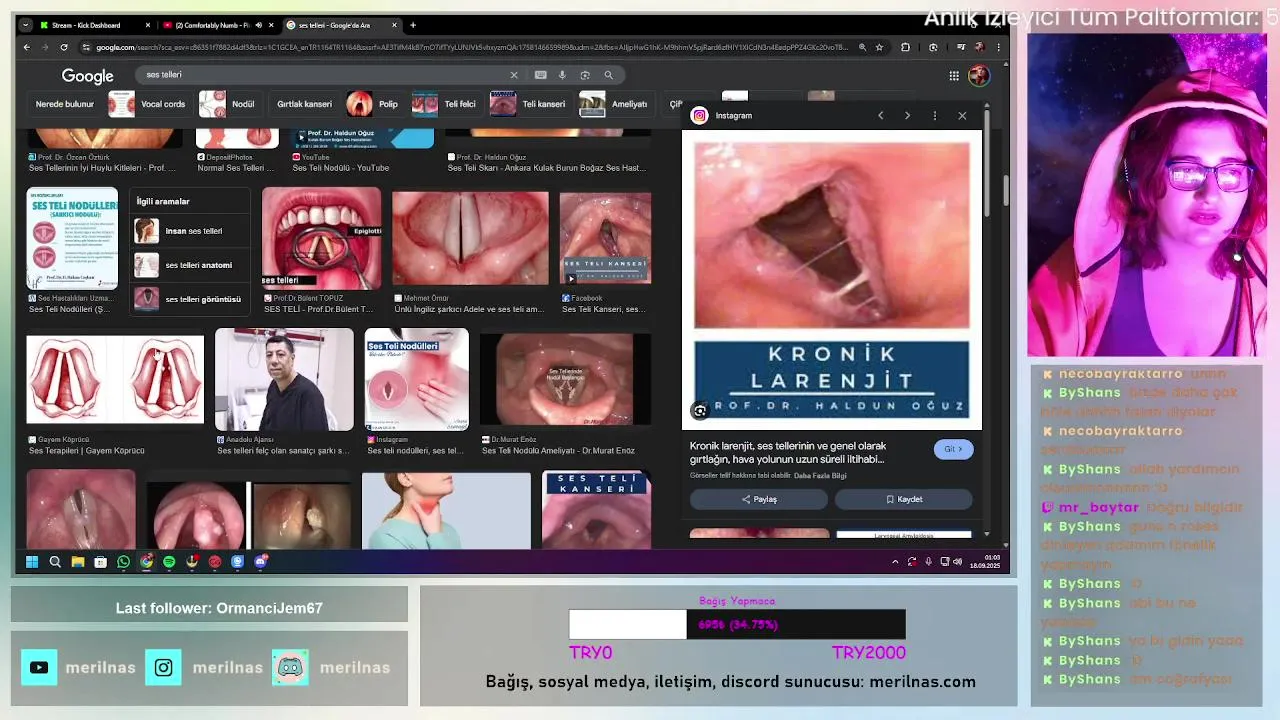Go back in the browser
The height and width of the screenshot is (720, 1280).
[27, 47]
